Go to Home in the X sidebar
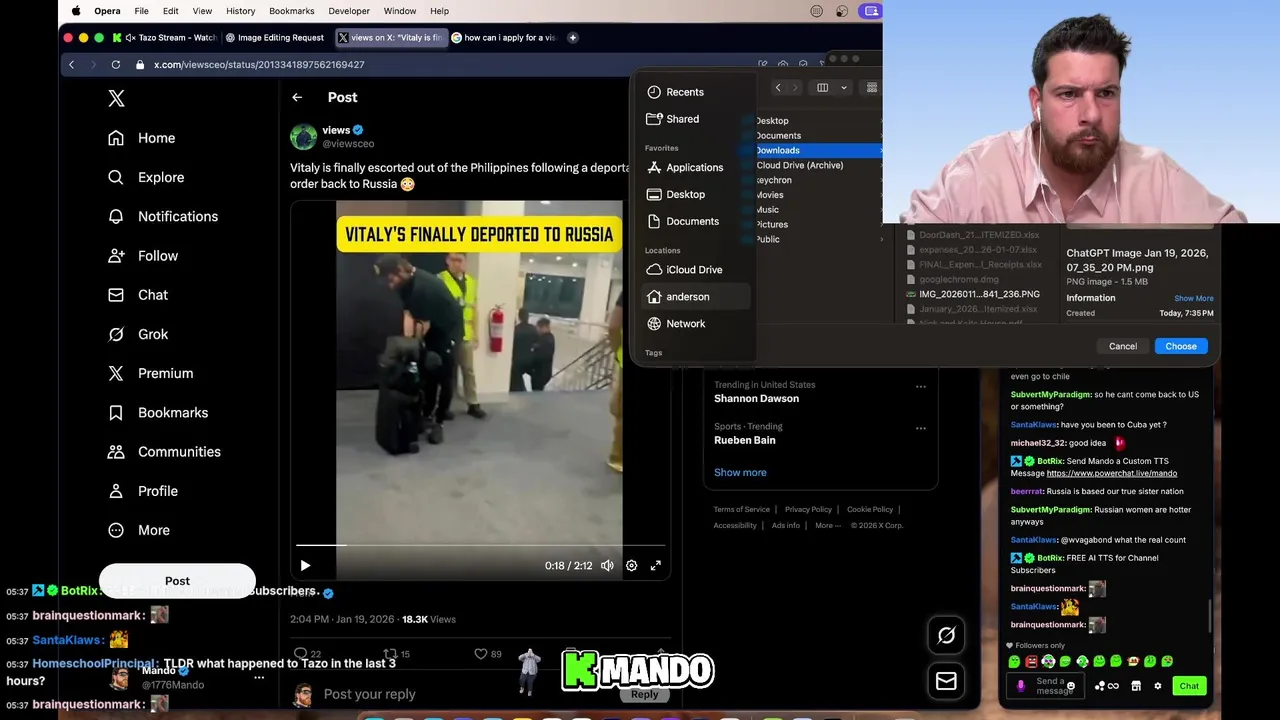Image resolution: width=1280 pixels, height=720 pixels. [141, 138]
